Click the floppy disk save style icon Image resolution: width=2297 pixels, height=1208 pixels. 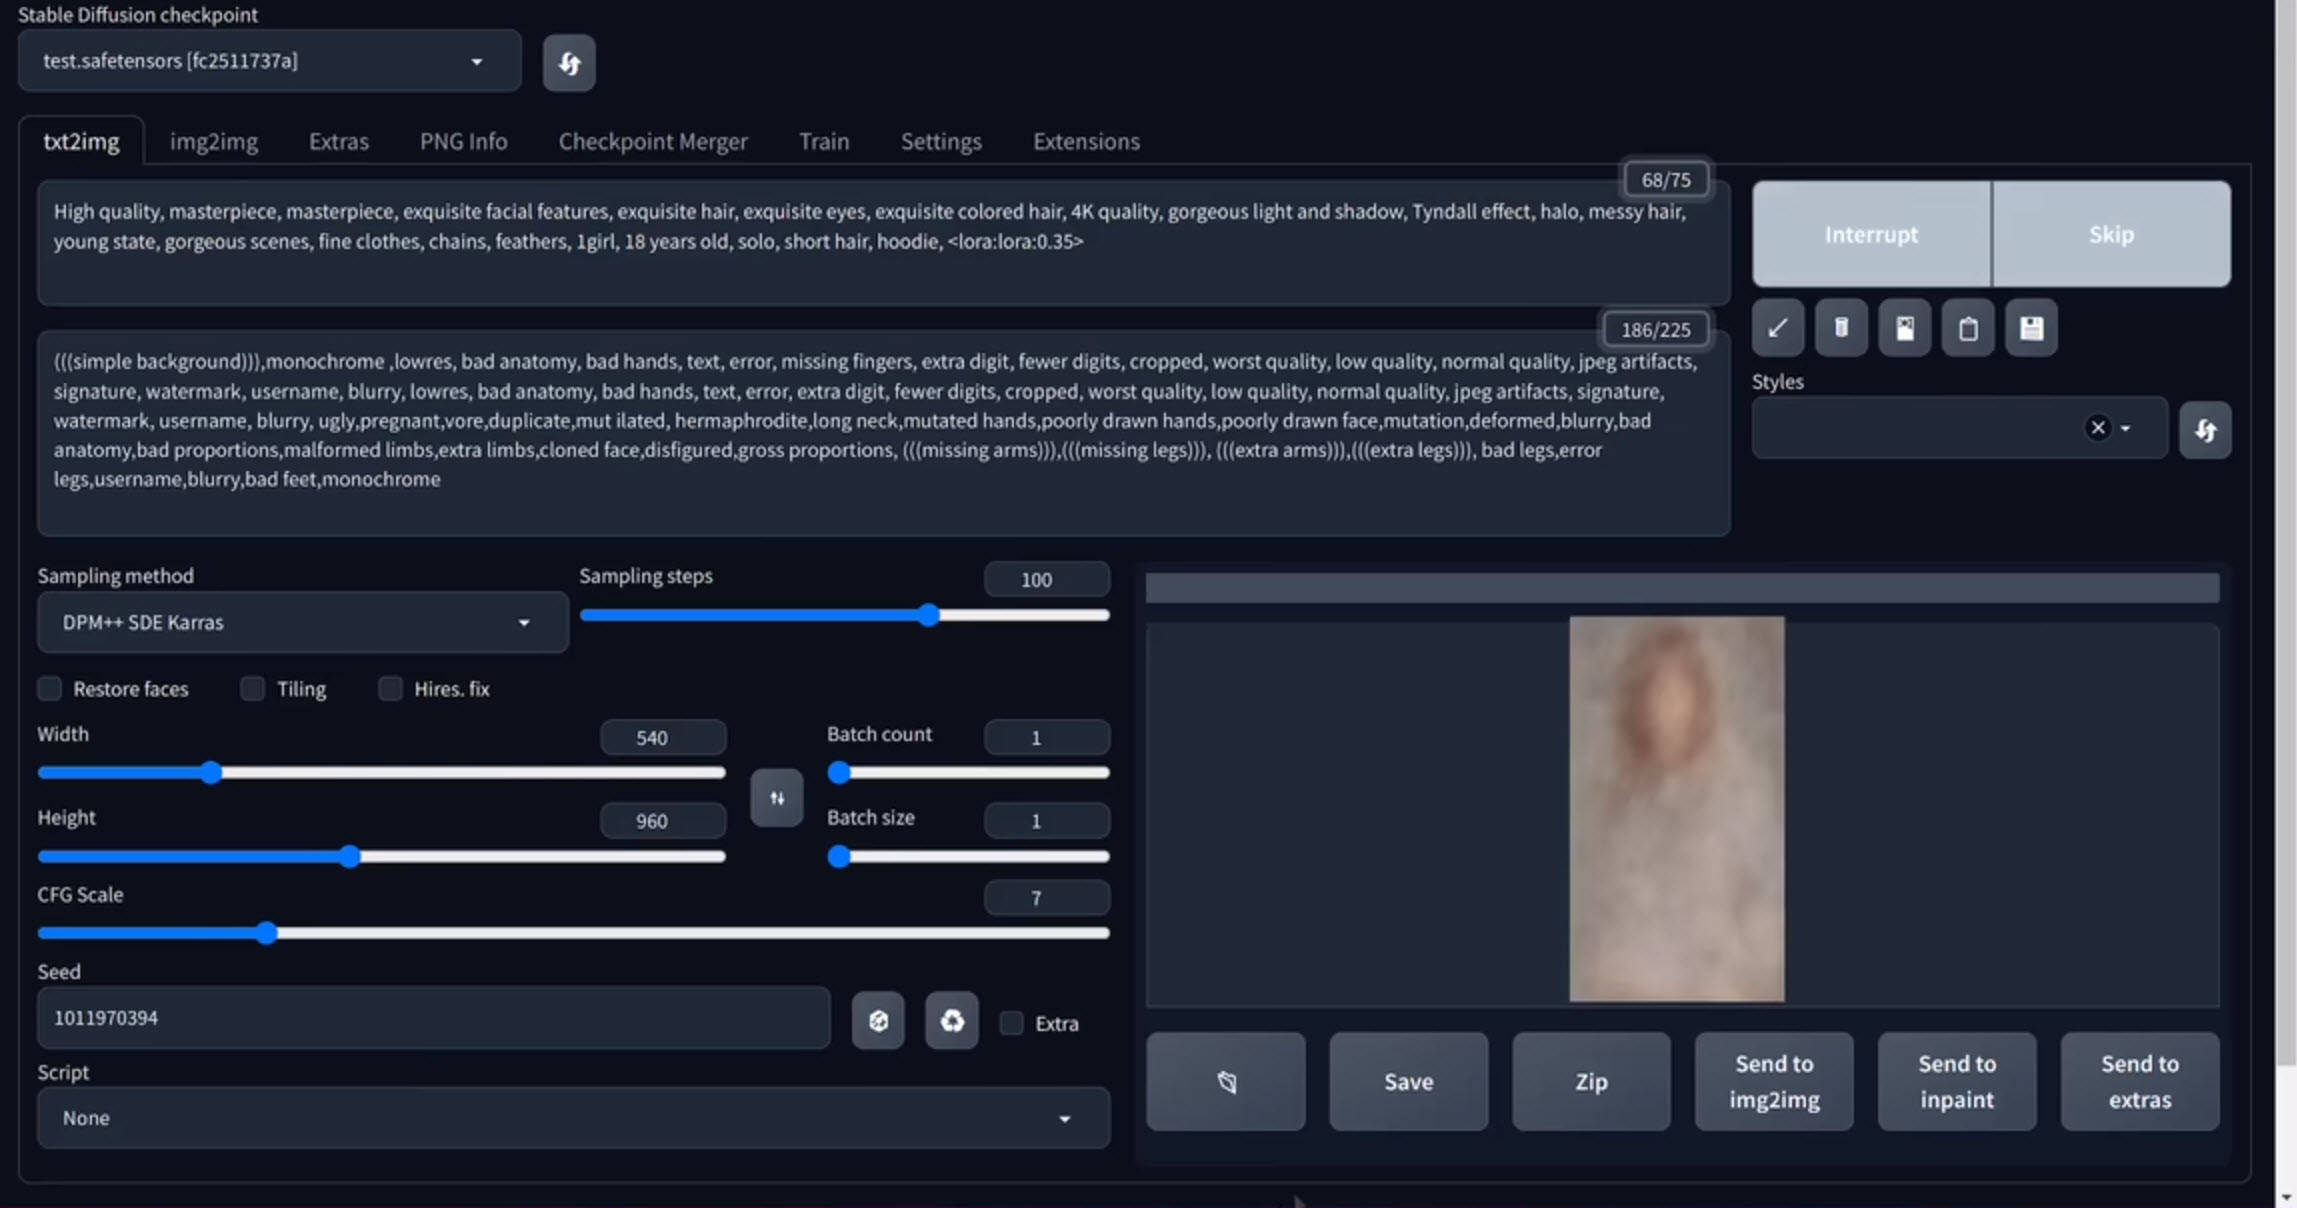2031,328
